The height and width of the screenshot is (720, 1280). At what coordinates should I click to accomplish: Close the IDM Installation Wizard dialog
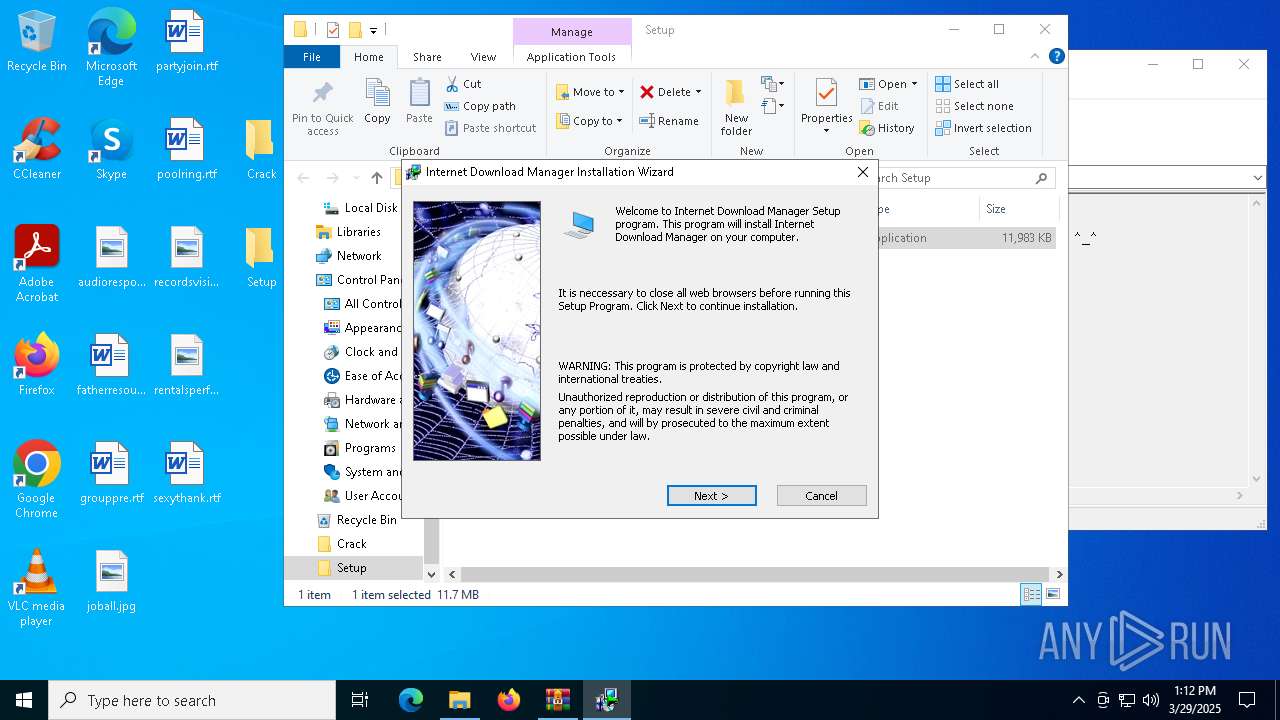pos(862,172)
